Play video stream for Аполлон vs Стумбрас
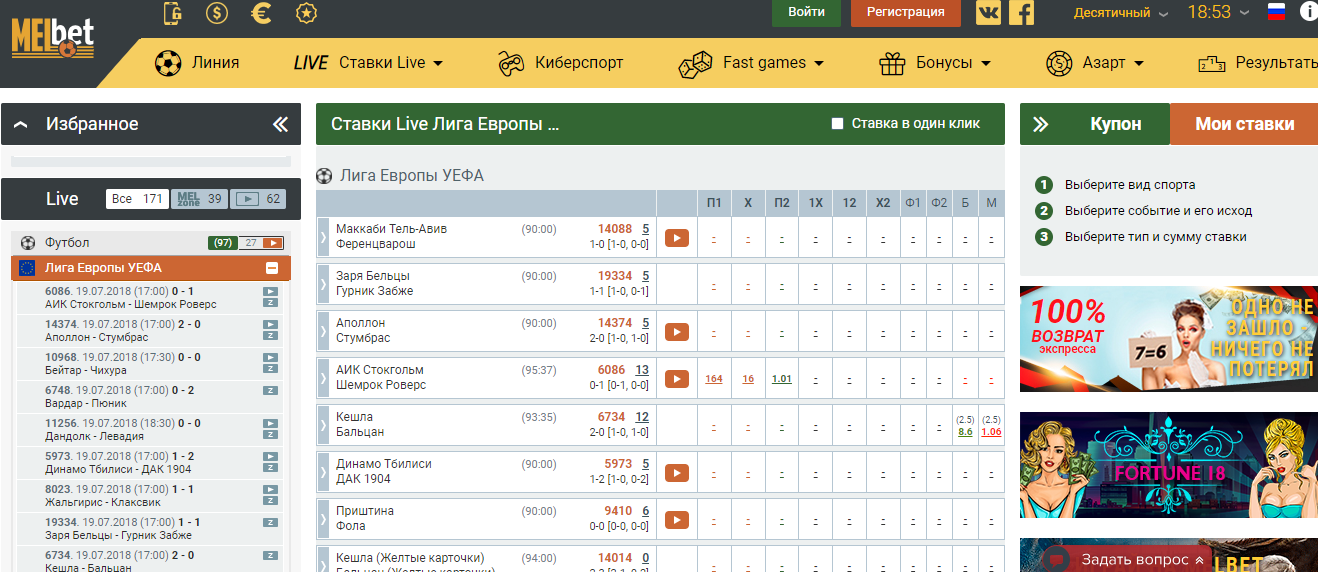Viewport: 1318px width, 572px height. point(677,332)
